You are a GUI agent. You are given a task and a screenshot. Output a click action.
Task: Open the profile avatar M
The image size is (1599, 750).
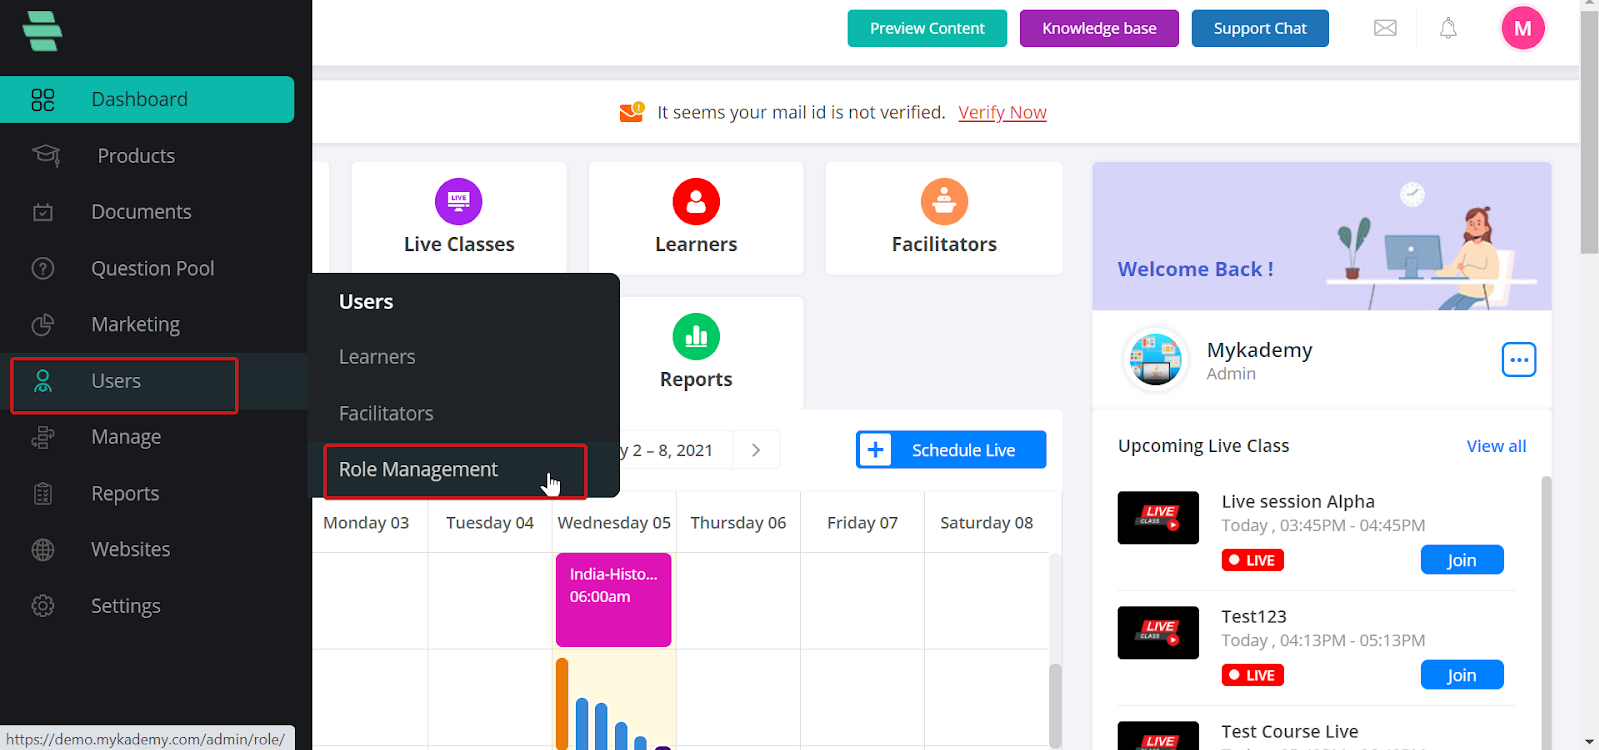point(1523,28)
